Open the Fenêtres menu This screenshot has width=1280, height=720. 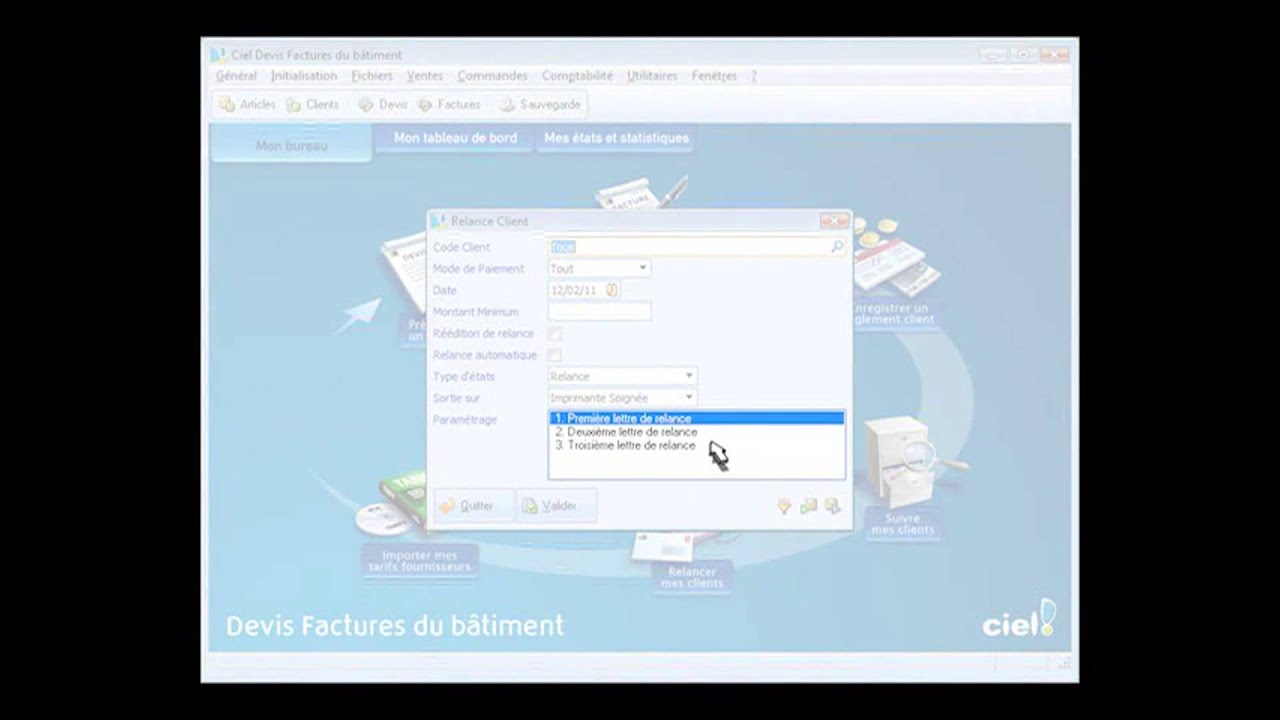coord(714,76)
